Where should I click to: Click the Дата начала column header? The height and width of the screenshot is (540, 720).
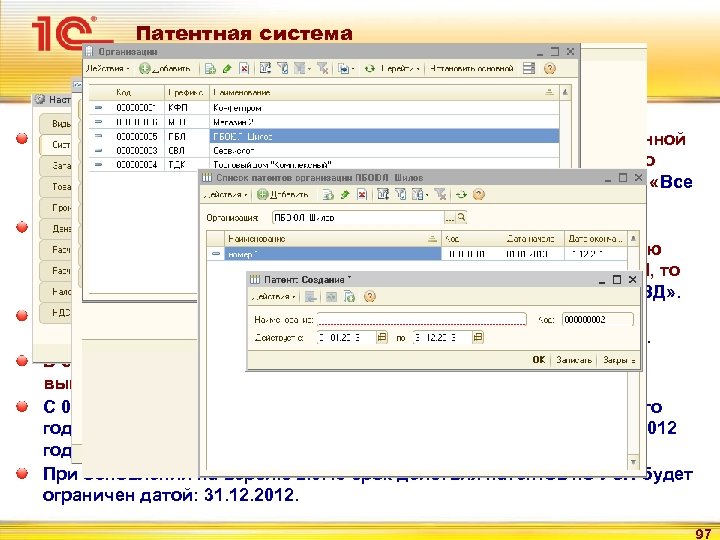click(x=533, y=239)
